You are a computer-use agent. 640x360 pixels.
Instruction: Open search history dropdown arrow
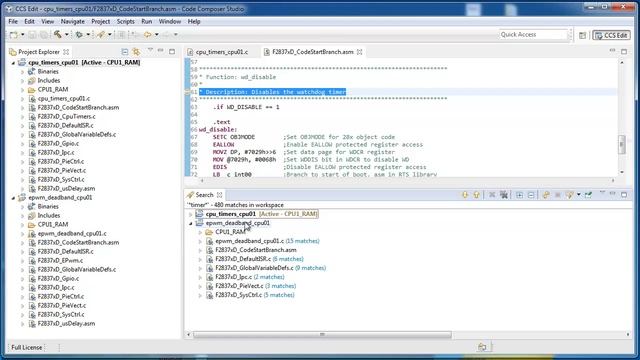(578, 195)
